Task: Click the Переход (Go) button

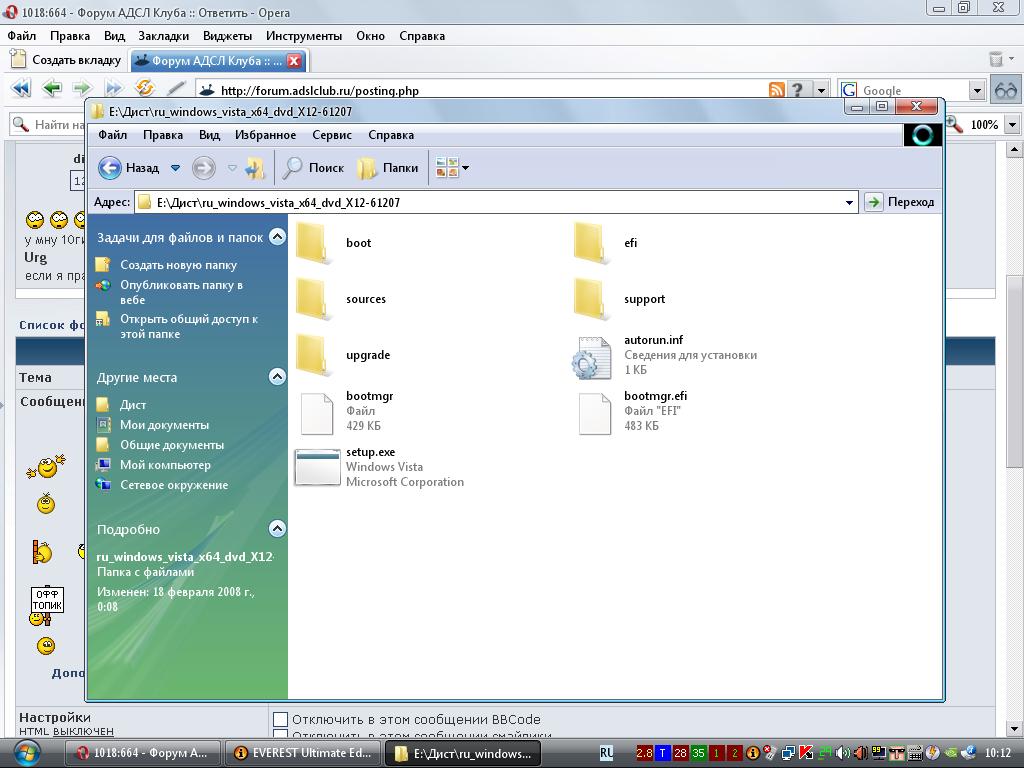Action: 899,202
